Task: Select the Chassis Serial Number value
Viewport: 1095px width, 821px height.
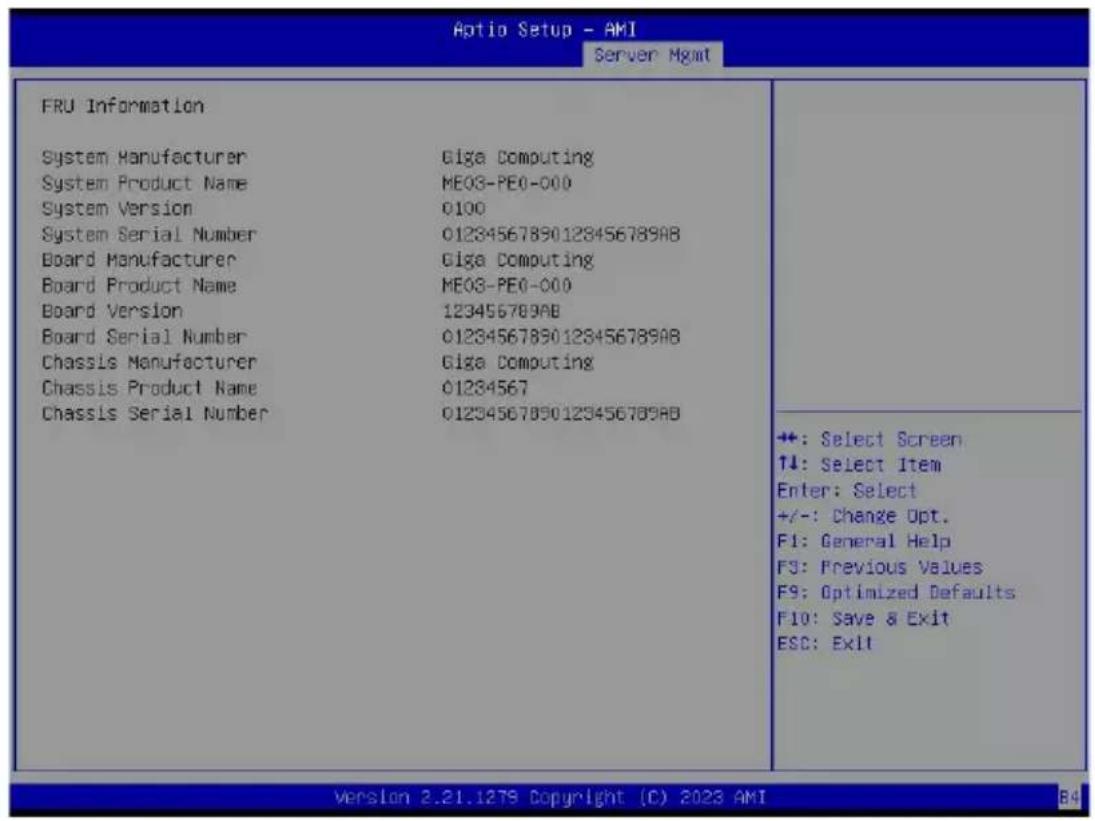Action: tap(561, 413)
